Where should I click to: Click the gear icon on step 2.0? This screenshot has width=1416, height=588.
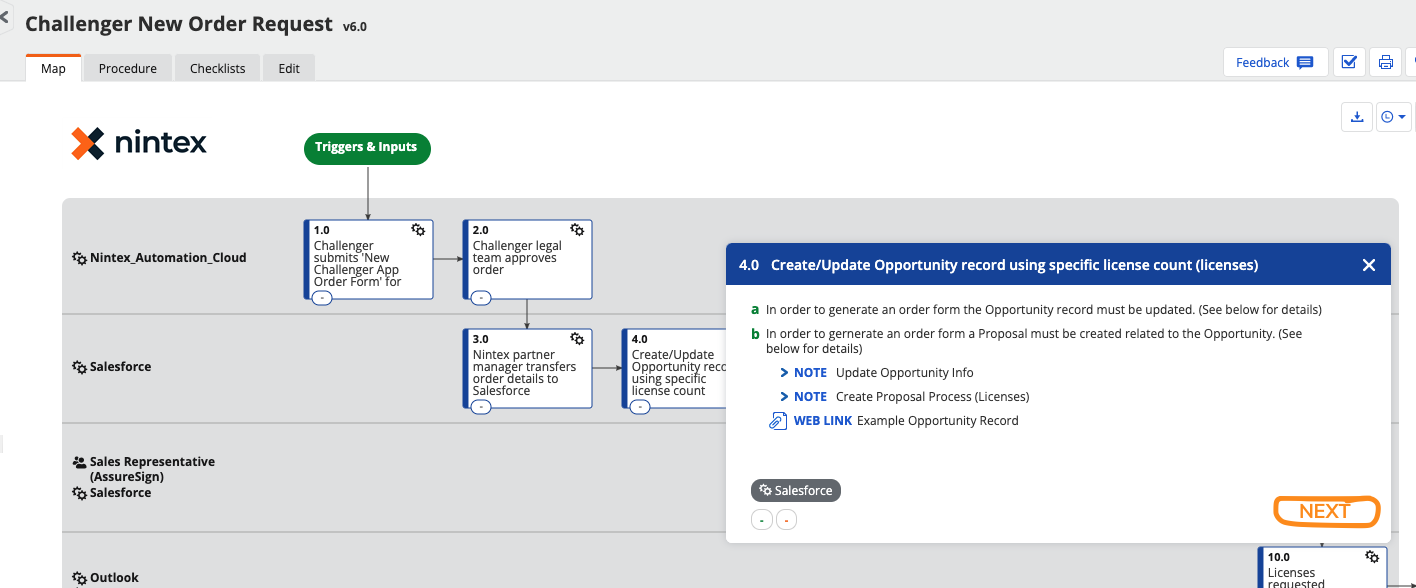[x=577, y=230]
